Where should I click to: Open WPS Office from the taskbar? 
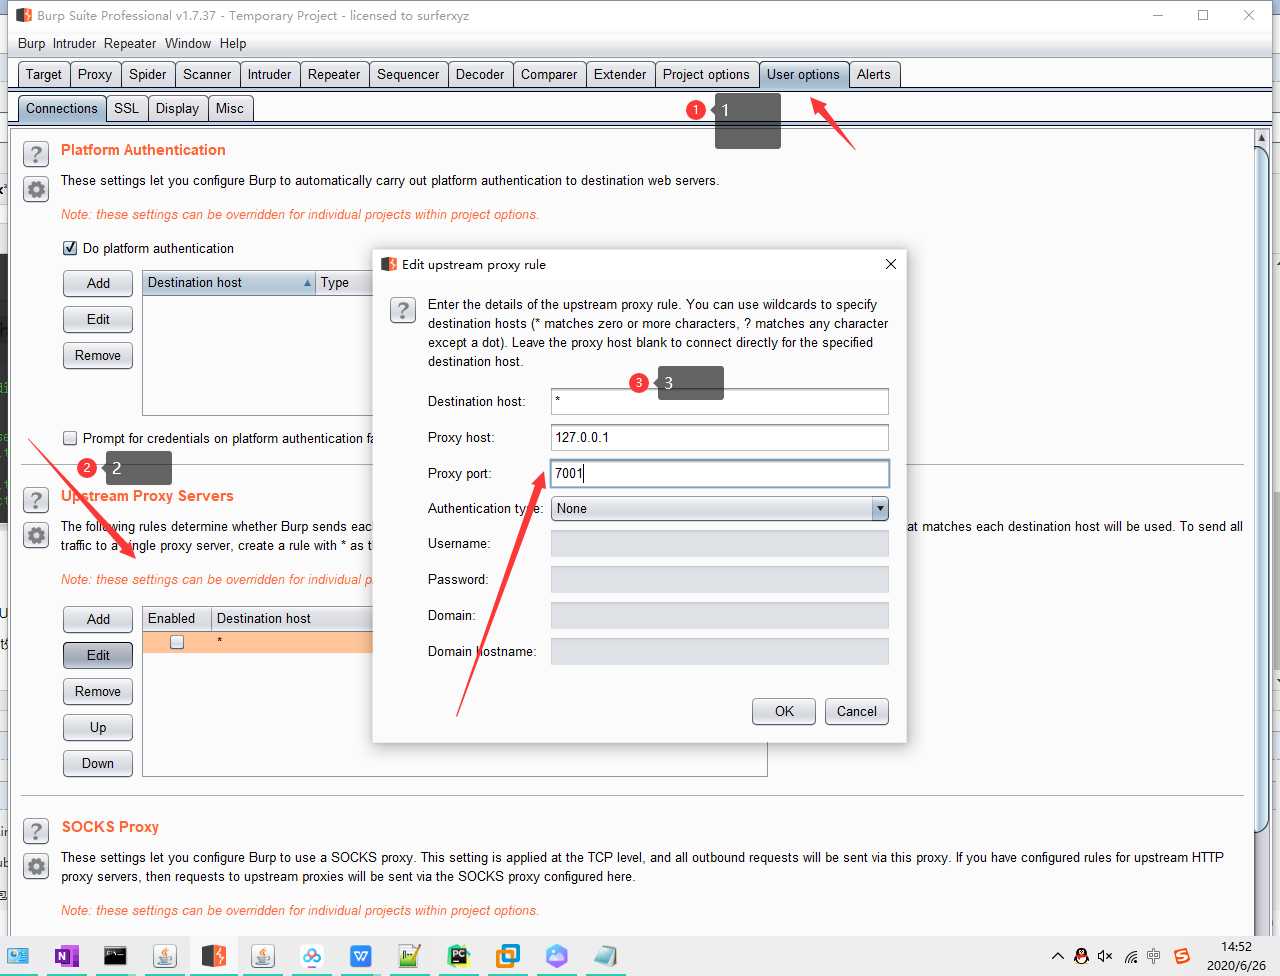point(361,956)
